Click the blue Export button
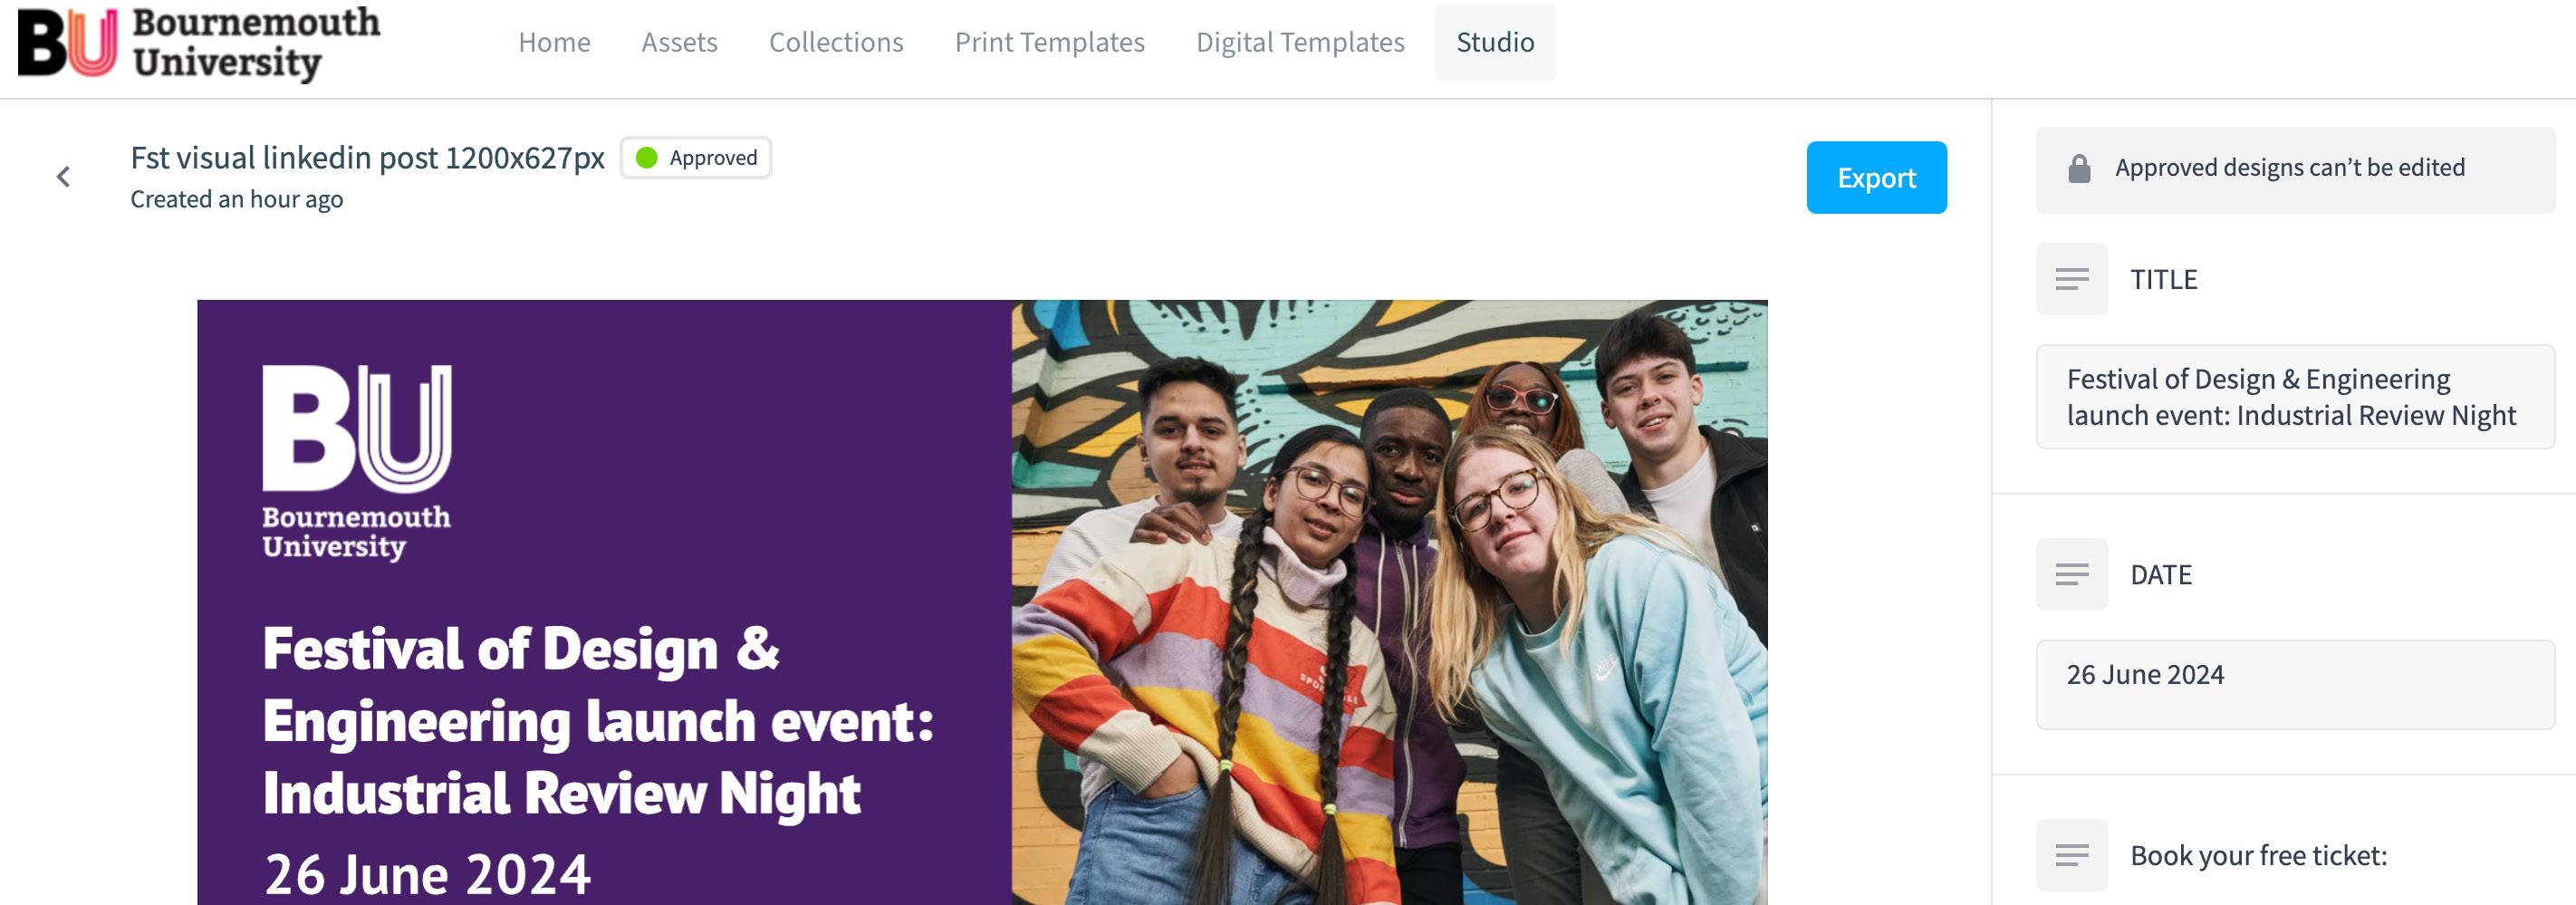This screenshot has height=905, width=2576. tap(1876, 177)
